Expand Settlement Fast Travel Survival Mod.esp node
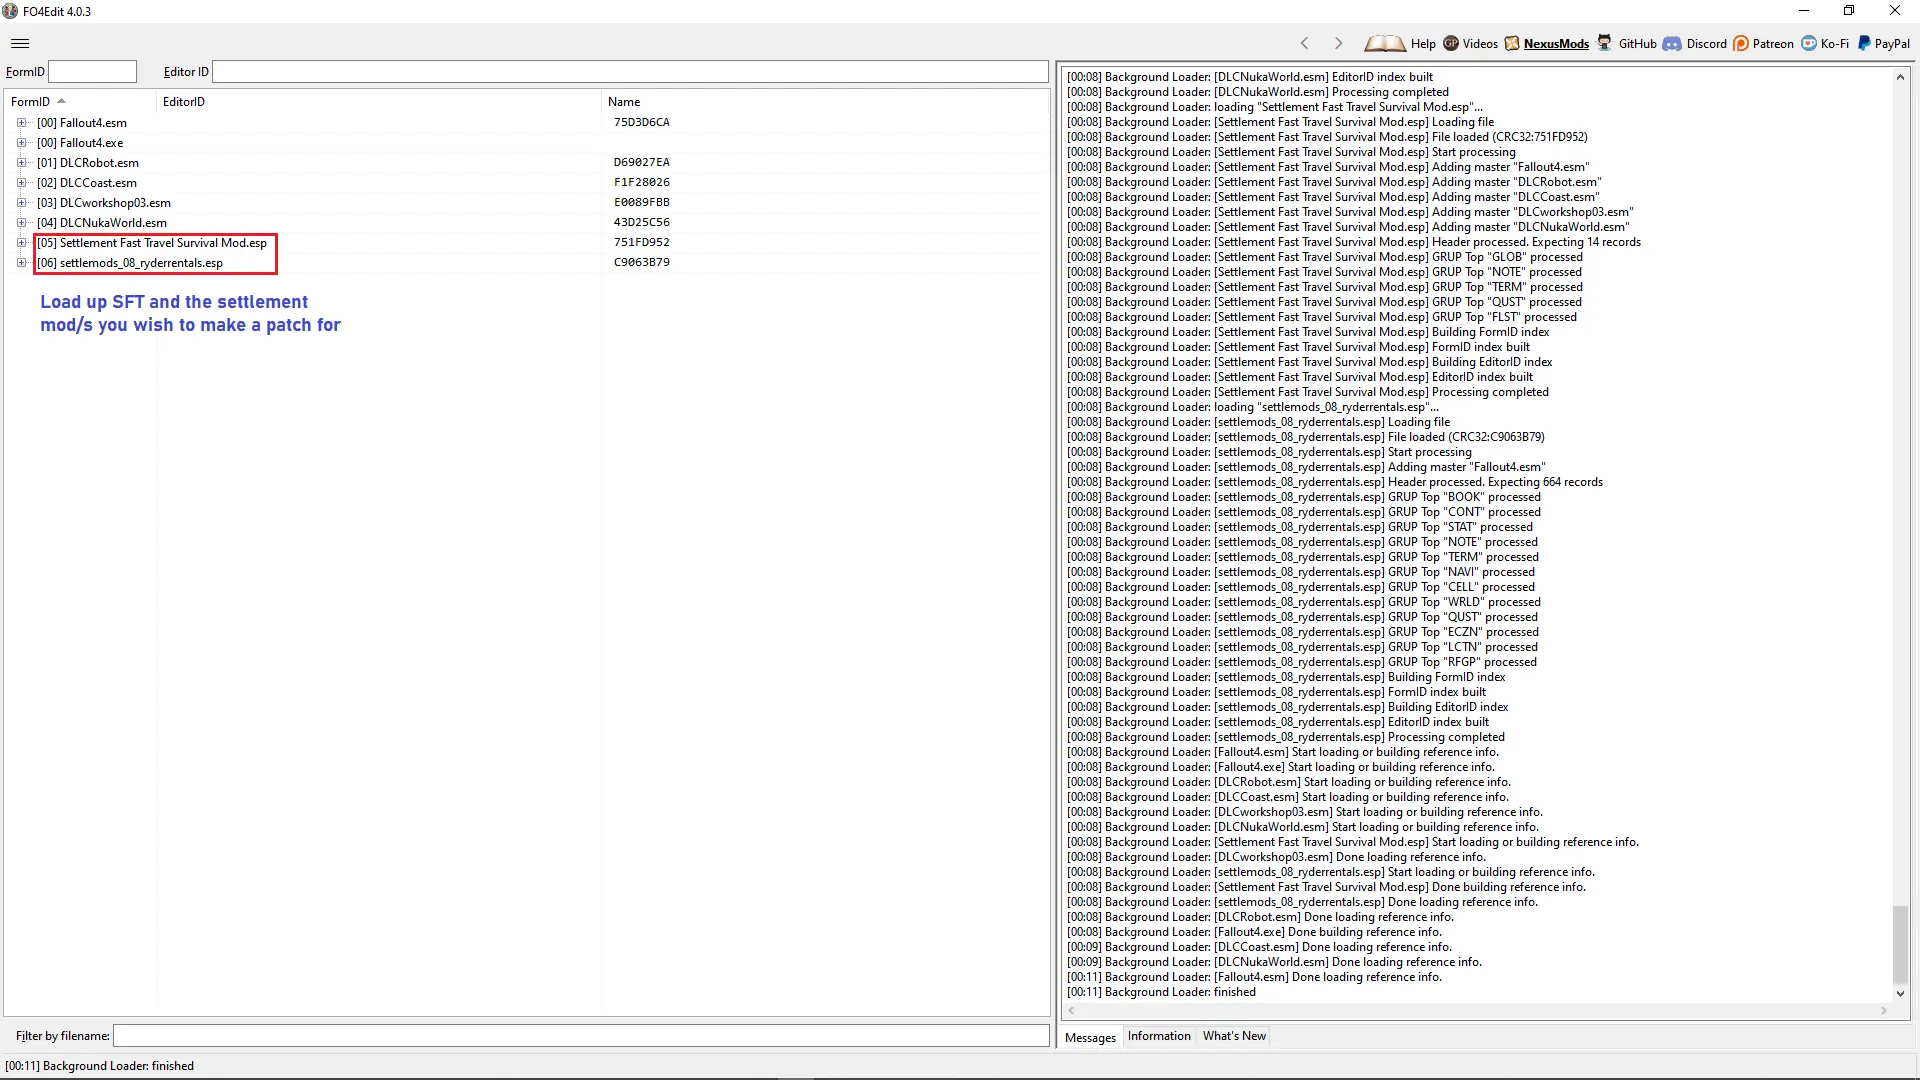Viewport: 1920px width, 1080px height. tap(21, 243)
